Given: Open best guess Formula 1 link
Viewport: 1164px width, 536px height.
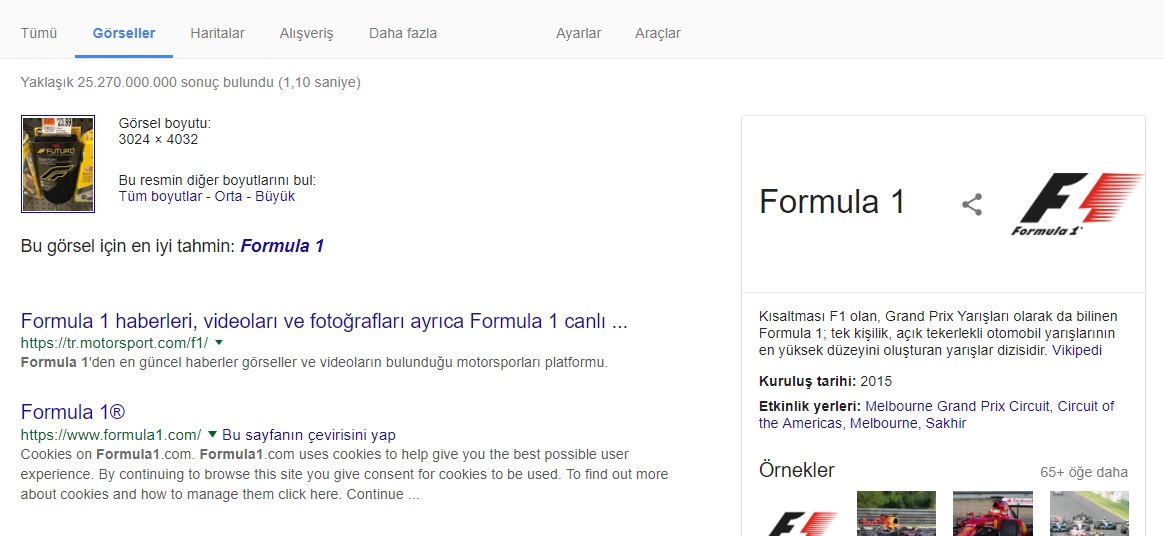Looking at the screenshot, I should [282, 246].
